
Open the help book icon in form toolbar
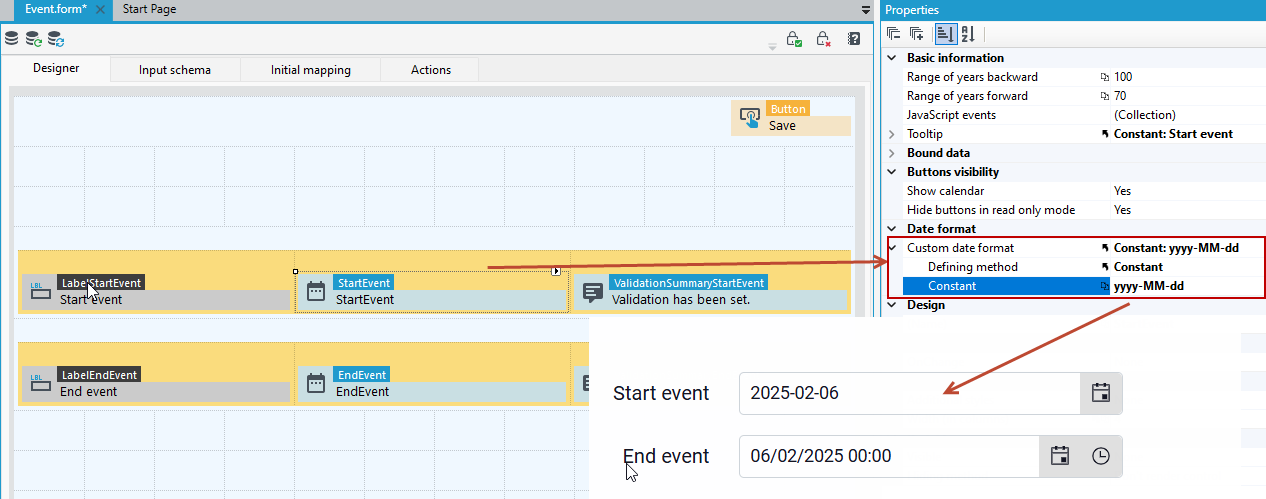pos(854,39)
